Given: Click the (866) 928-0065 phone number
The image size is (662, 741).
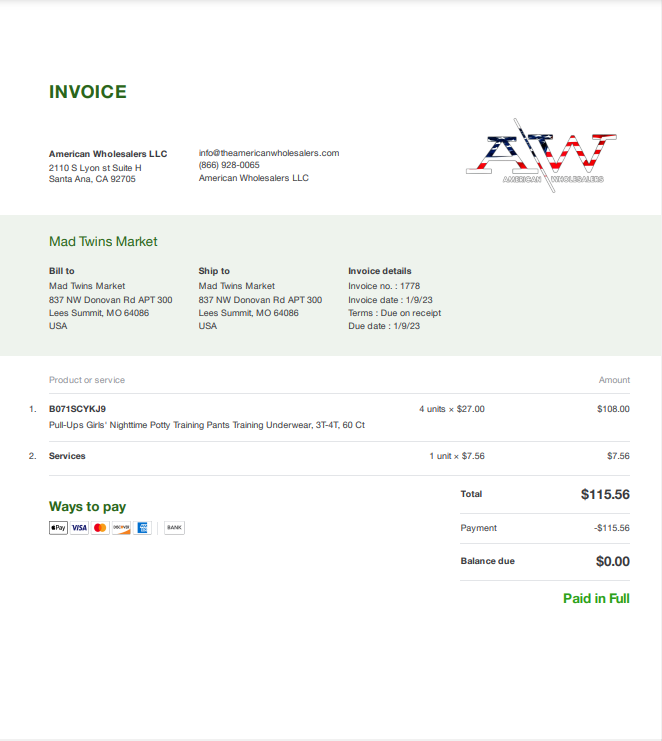Looking at the screenshot, I should click(229, 165).
